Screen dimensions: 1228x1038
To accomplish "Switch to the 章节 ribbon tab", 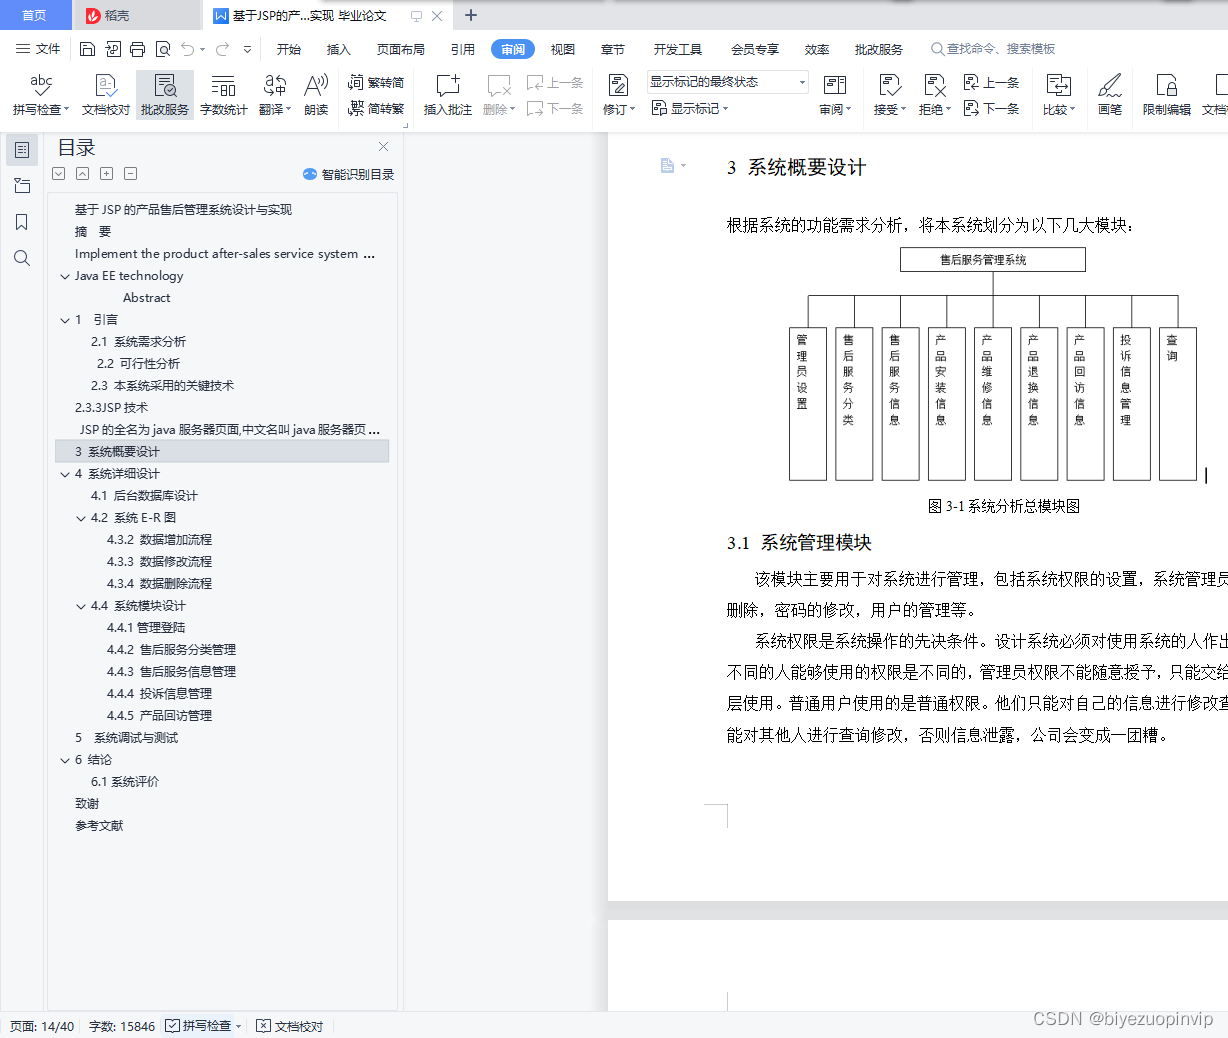I will click(x=613, y=49).
